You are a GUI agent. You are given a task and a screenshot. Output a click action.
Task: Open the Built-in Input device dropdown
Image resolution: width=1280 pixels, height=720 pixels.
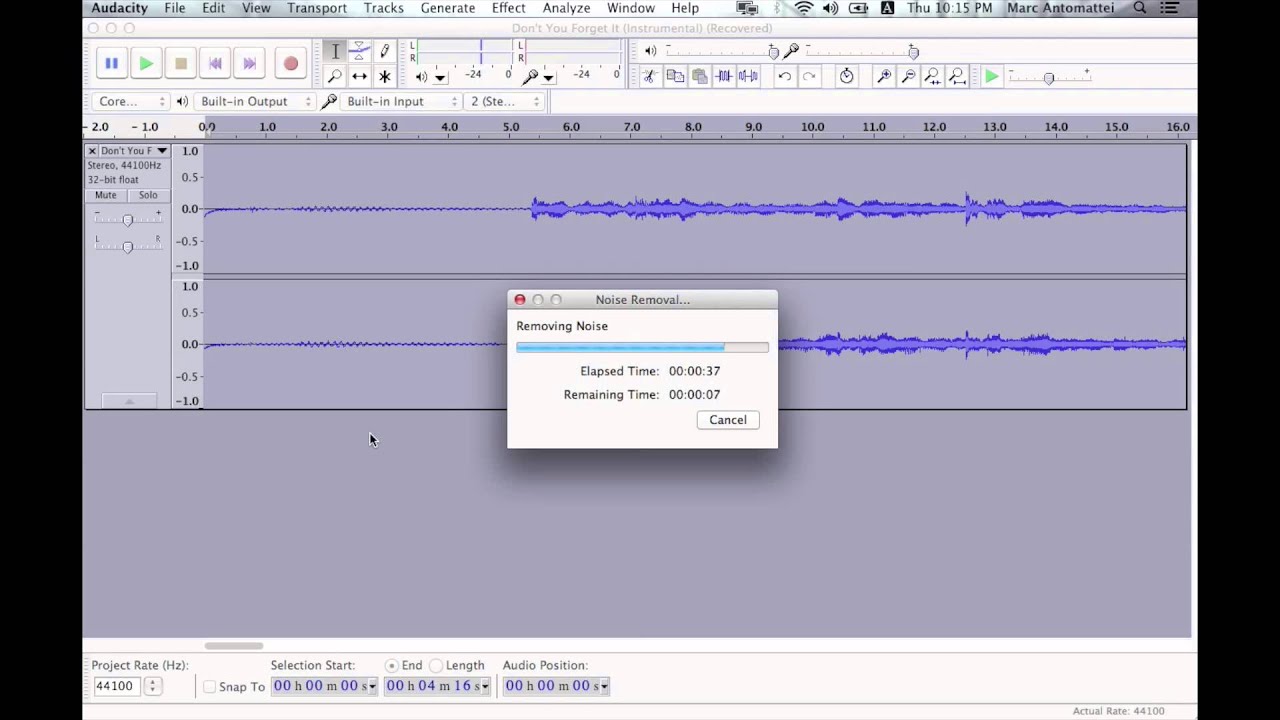[401, 101]
